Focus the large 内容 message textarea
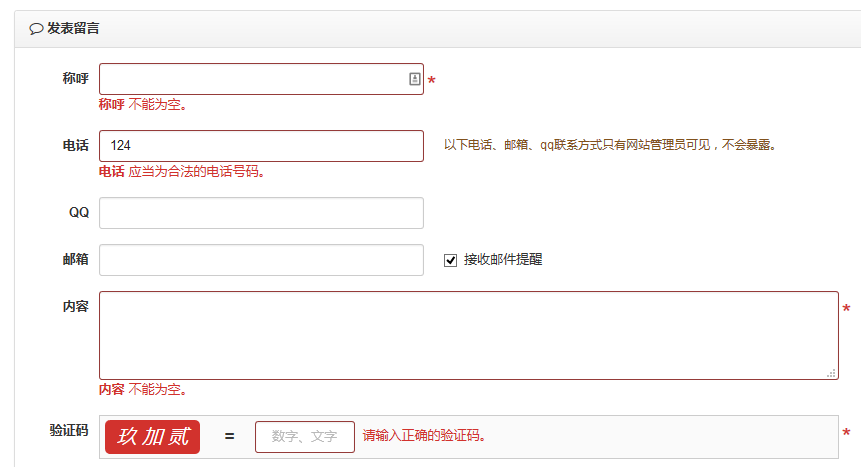861x467 pixels. [468, 335]
